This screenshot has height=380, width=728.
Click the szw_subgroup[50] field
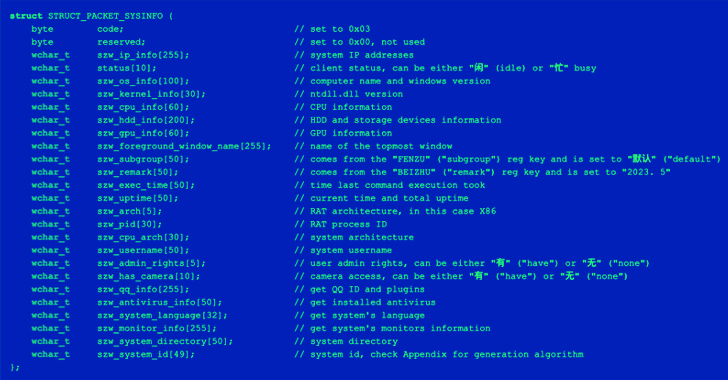point(143,159)
